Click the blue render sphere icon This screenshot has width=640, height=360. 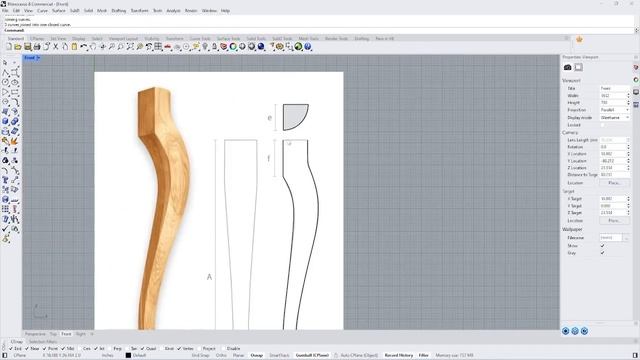click(x=261, y=47)
